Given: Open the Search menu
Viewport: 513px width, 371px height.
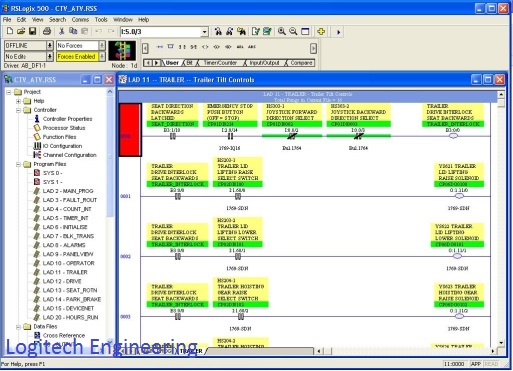Looking at the screenshot, I should (58, 20).
